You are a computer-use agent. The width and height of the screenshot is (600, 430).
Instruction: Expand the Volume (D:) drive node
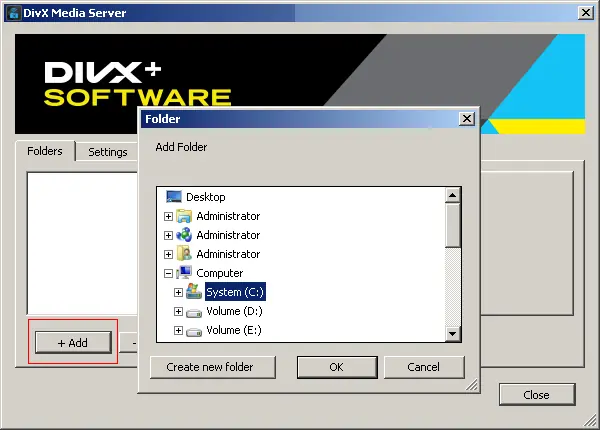[x=178, y=311]
